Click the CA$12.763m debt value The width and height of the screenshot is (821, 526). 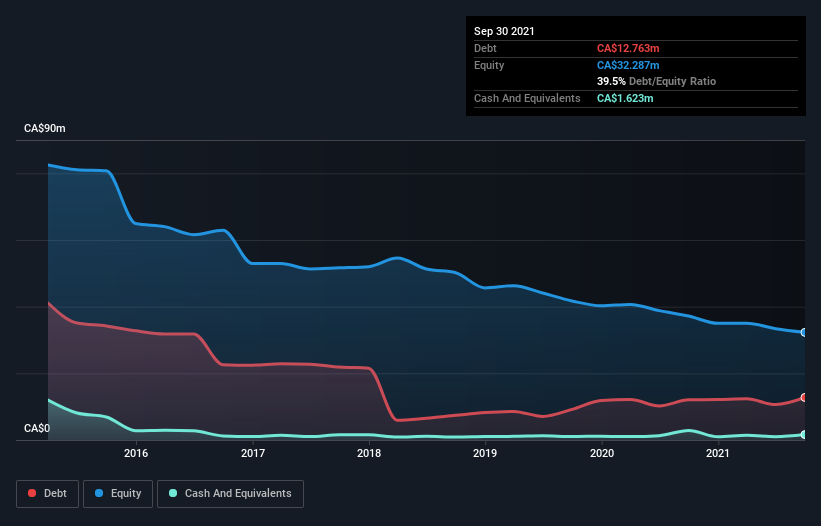(x=628, y=48)
